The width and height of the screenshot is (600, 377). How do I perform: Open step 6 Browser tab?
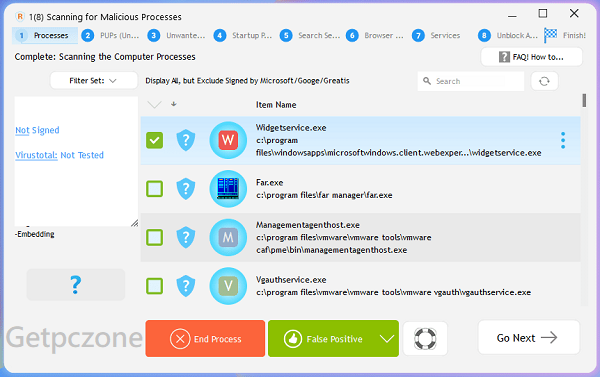click(x=375, y=36)
